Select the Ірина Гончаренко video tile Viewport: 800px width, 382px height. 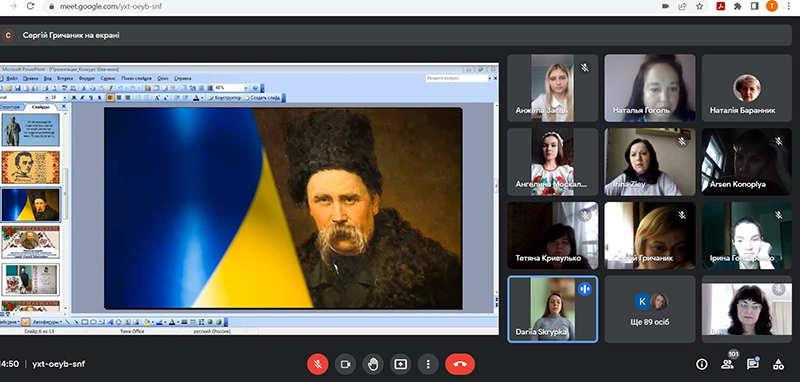[747, 236]
